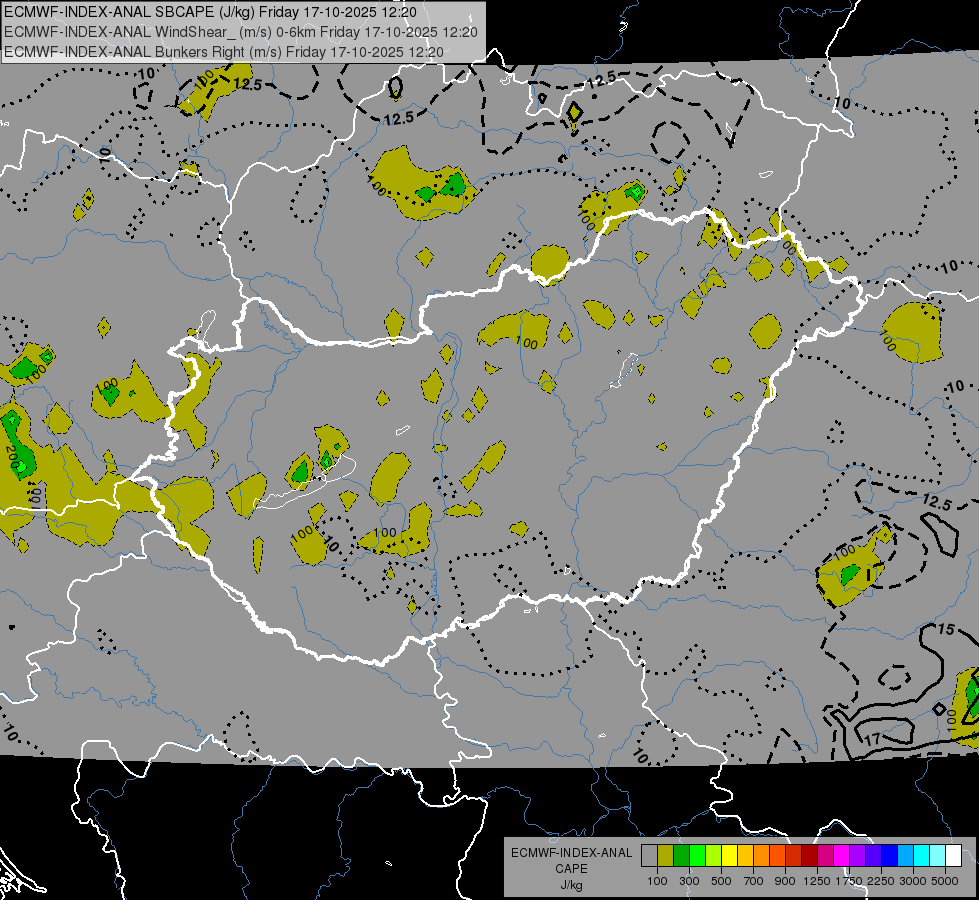Screen dimensions: 979x900
Task: Click the 700 legend value
Action: point(754,881)
